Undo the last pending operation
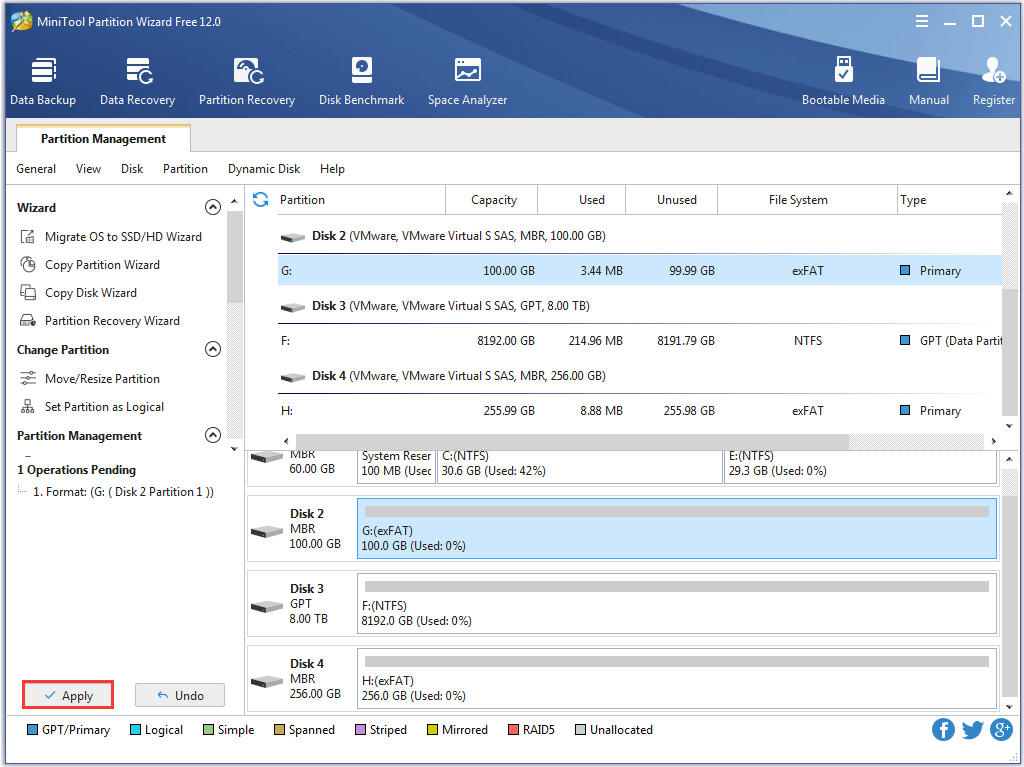 point(180,695)
